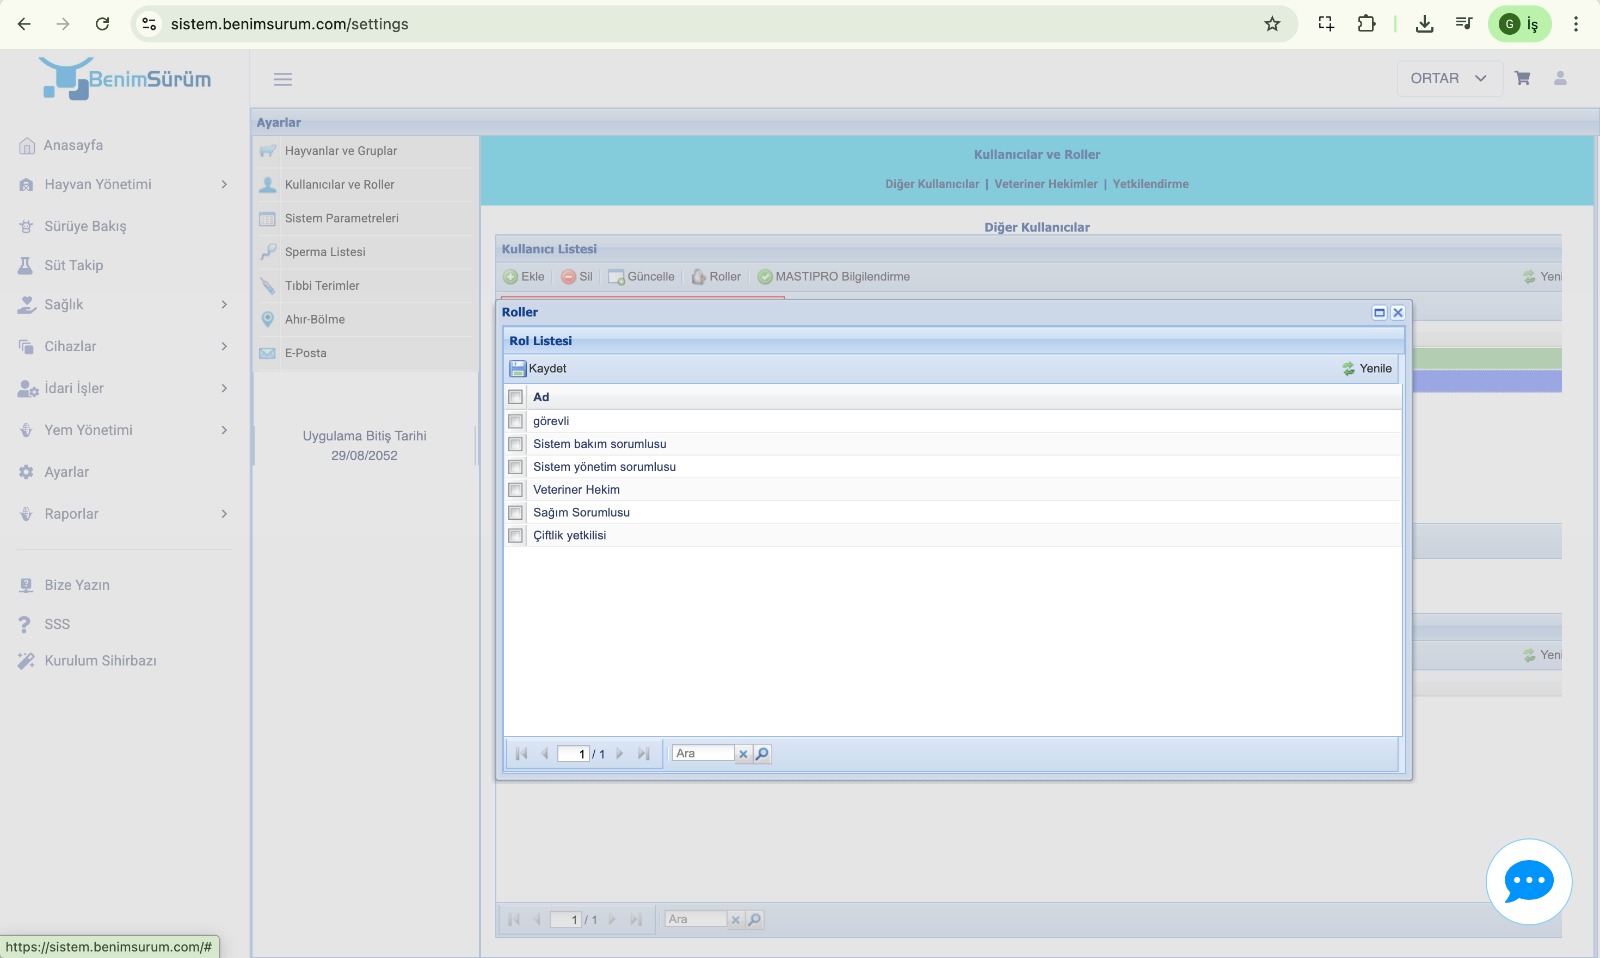Select Sperma Listesi in settings menu
Screen dimensions: 1600x958
click(325, 252)
